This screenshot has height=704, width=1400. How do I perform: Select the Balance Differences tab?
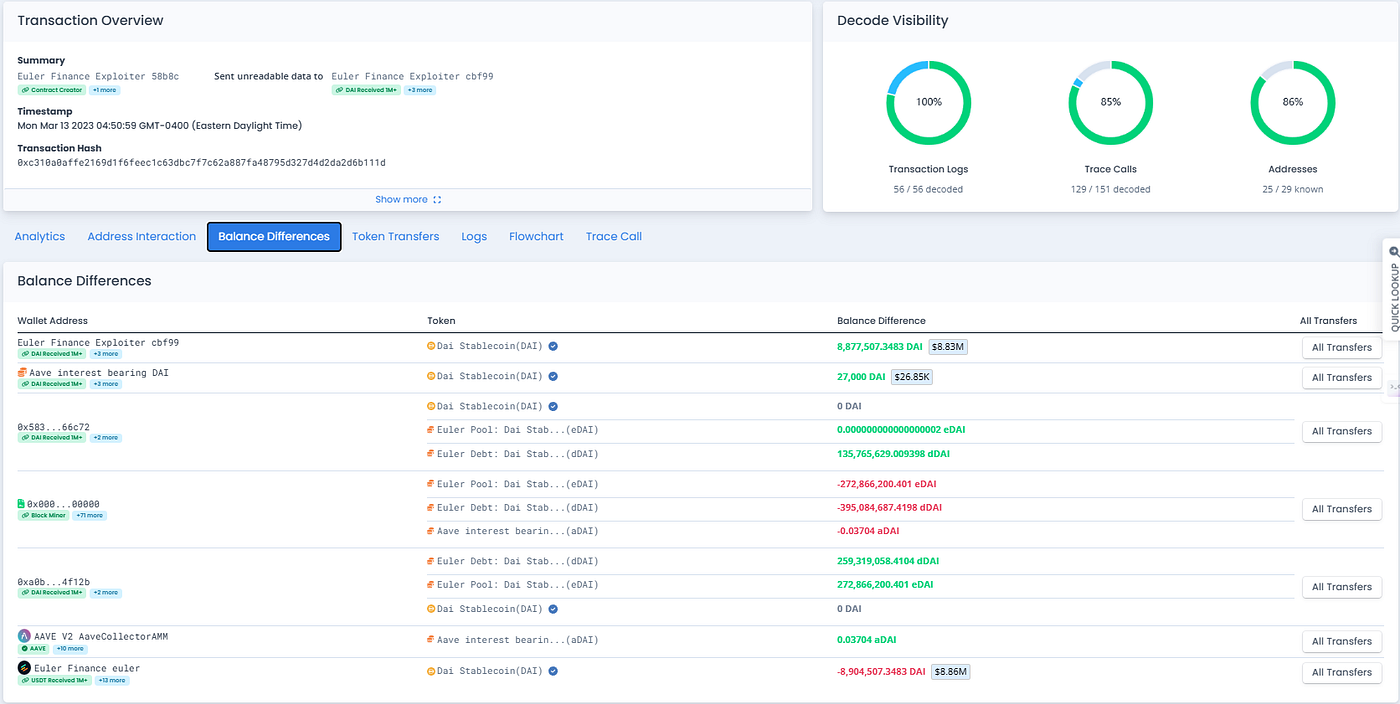(x=274, y=237)
